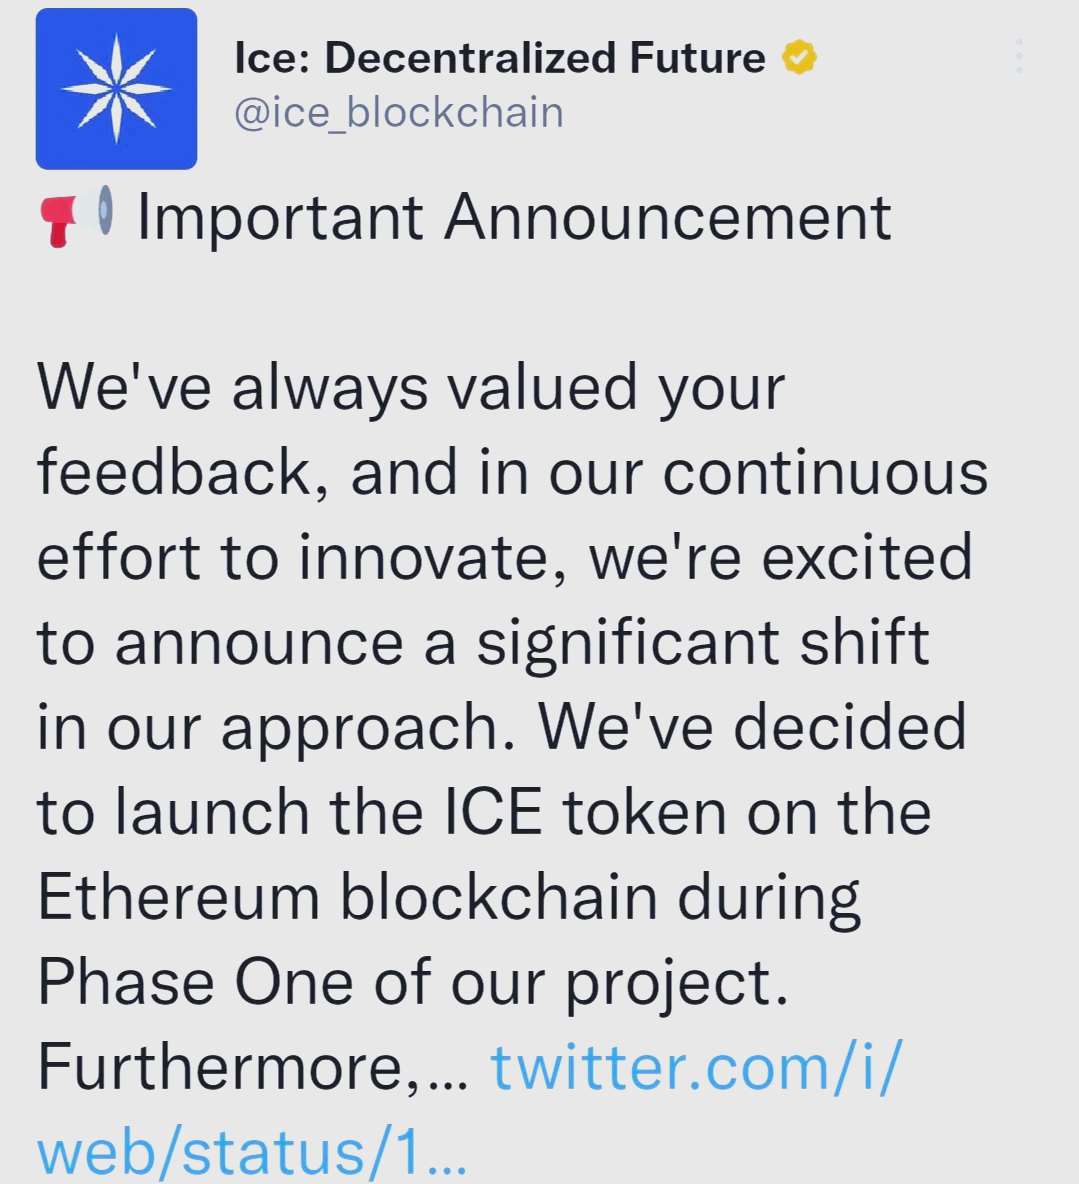Image resolution: width=1079 pixels, height=1184 pixels.
Task: Click the web/status/1… link continuation
Action: coord(252,1152)
